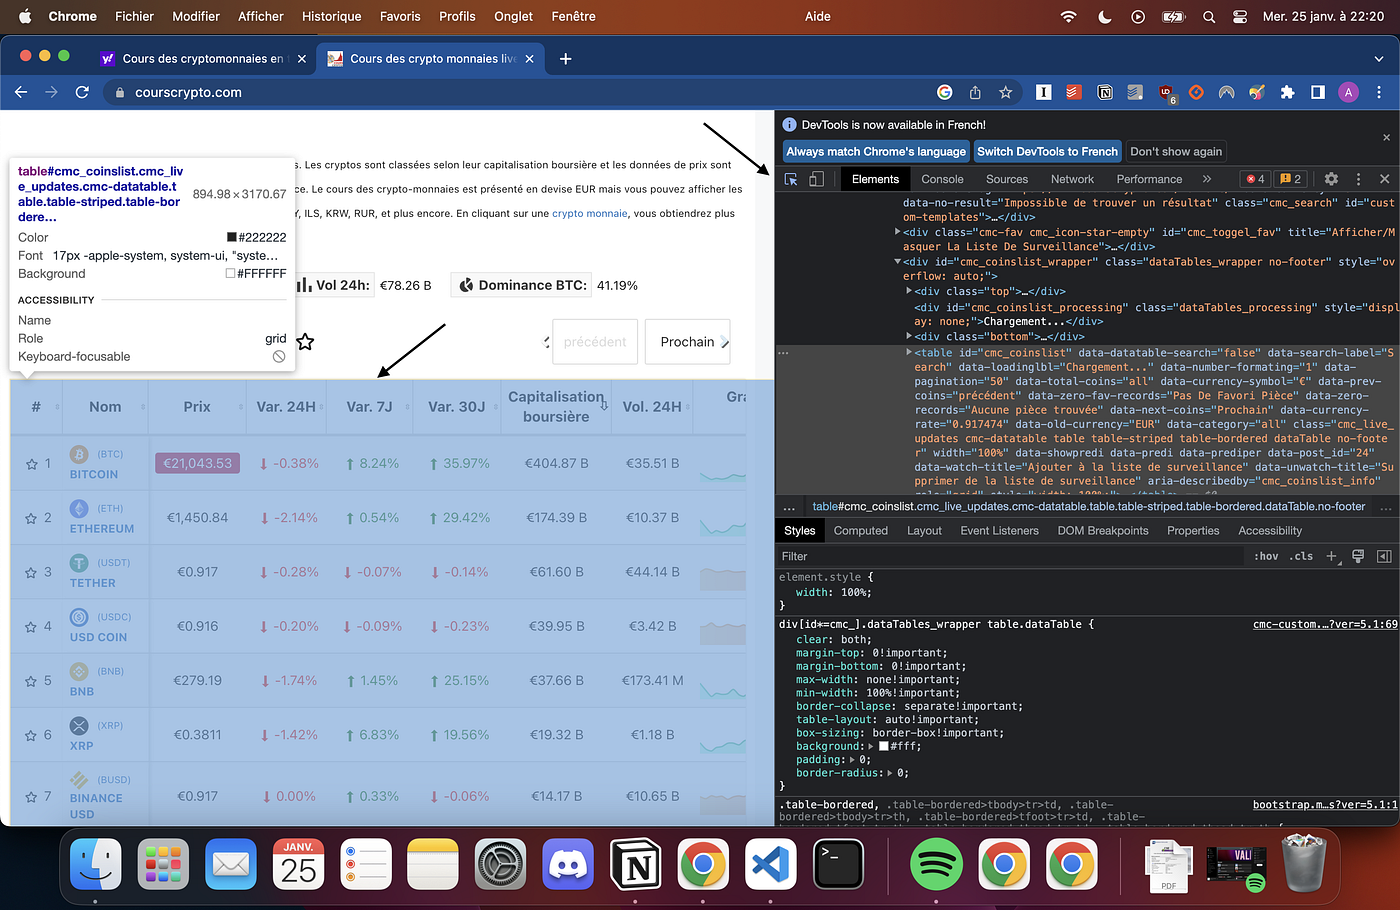Click Switch DevTools to French button
1400x910 pixels.
[1047, 151]
